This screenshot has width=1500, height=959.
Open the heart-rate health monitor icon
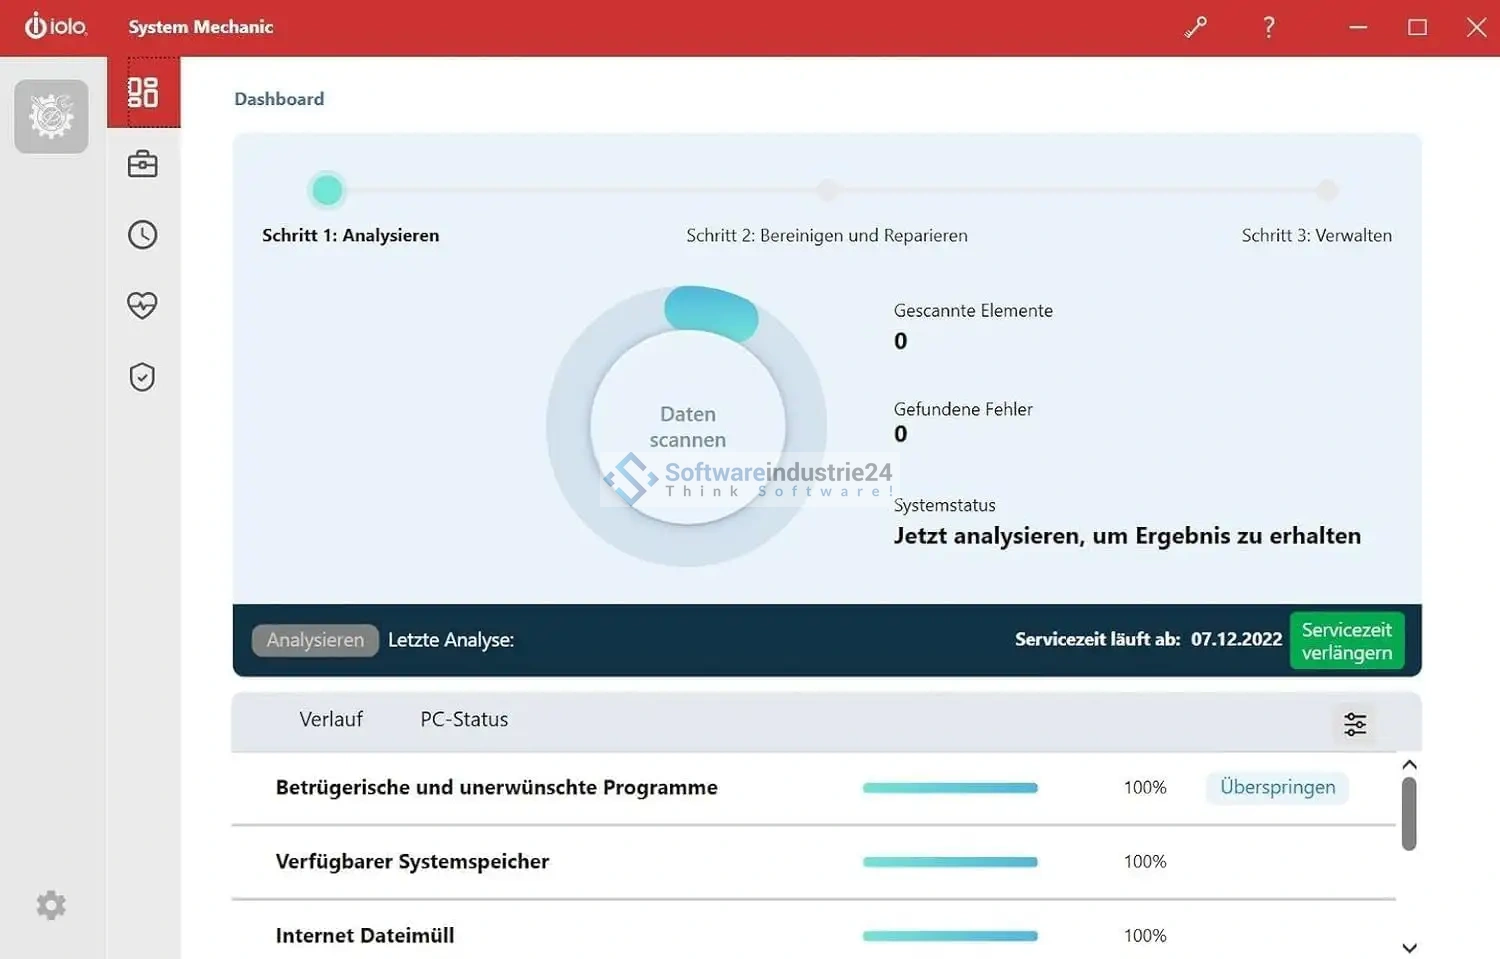pyautogui.click(x=143, y=305)
